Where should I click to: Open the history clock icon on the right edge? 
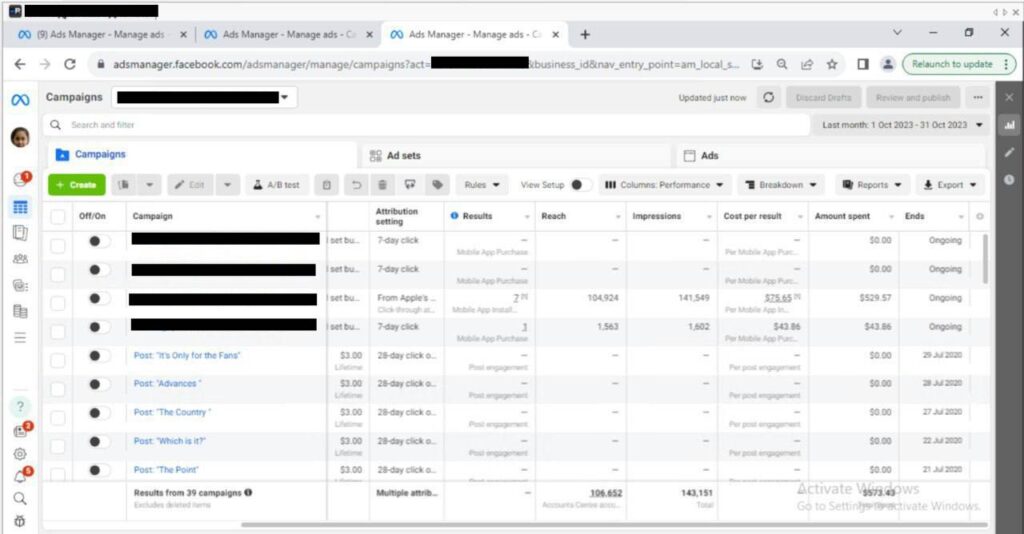click(x=1010, y=180)
